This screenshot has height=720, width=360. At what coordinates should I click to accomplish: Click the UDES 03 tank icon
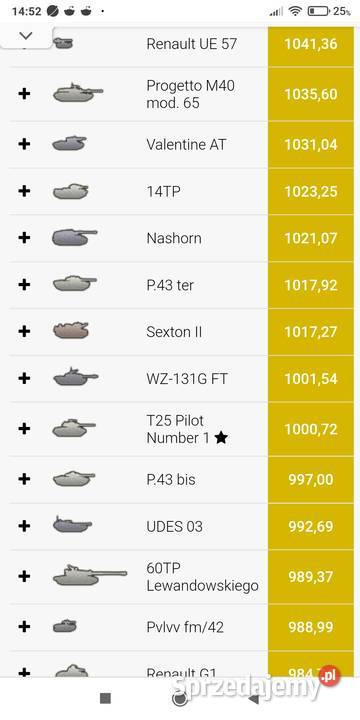(x=73, y=525)
